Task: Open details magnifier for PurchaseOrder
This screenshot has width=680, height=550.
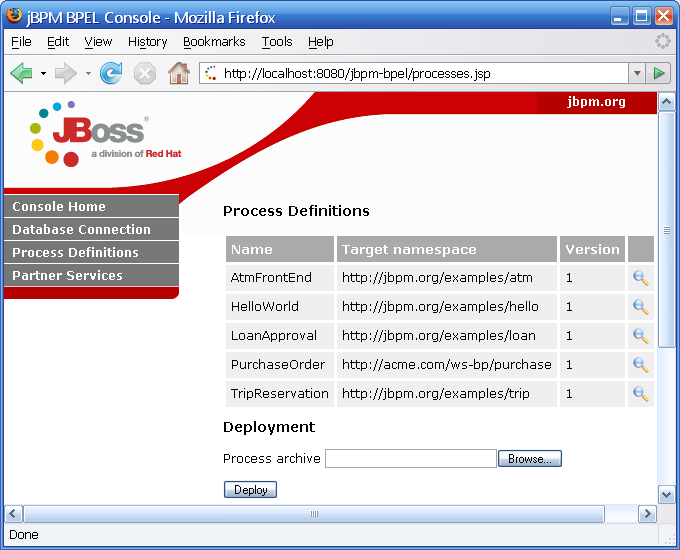Action: tap(641, 365)
